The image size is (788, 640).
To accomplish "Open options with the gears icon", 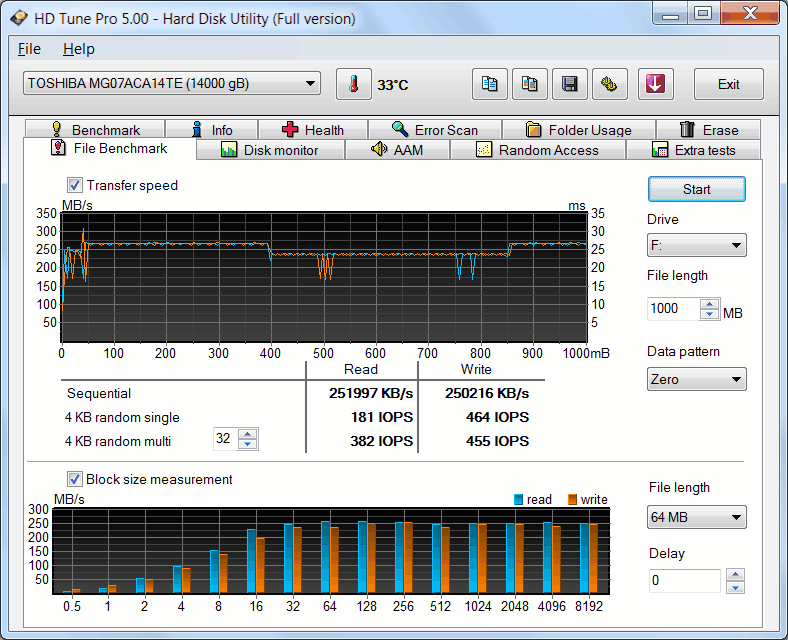I will 610,84.
